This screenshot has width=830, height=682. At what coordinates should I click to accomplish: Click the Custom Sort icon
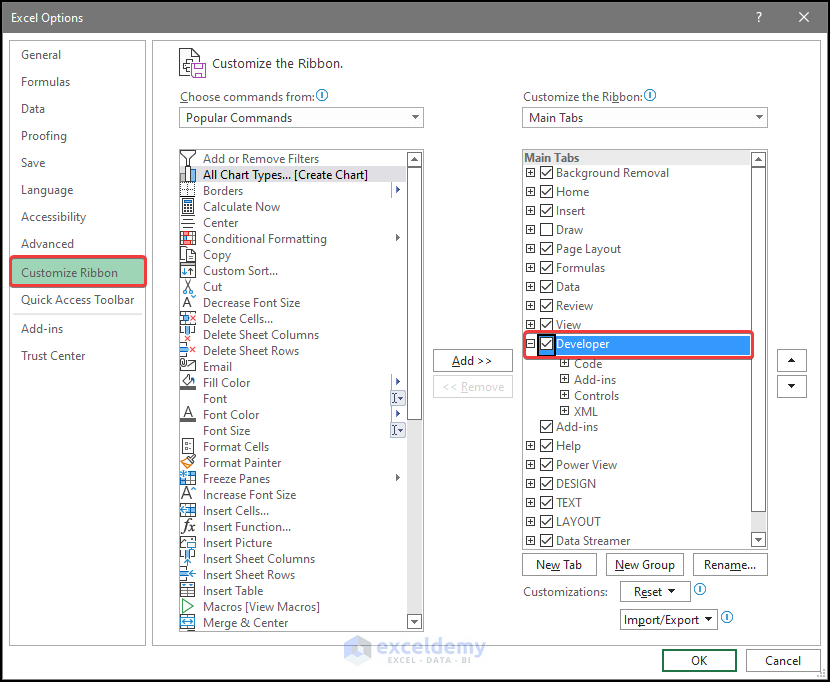click(188, 271)
